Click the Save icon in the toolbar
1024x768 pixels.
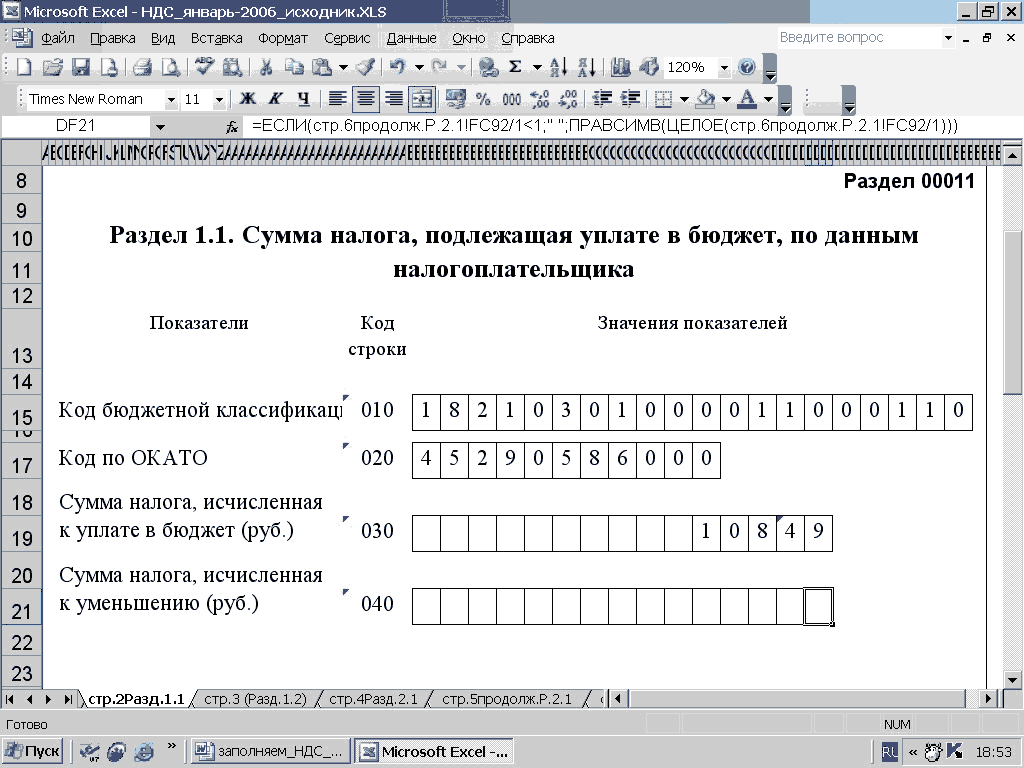[x=81, y=68]
